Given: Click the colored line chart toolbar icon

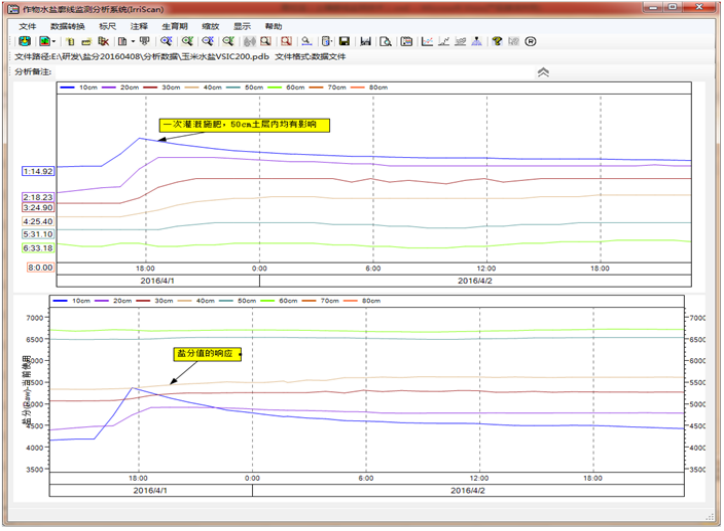Looking at the screenshot, I should tap(427, 41).
